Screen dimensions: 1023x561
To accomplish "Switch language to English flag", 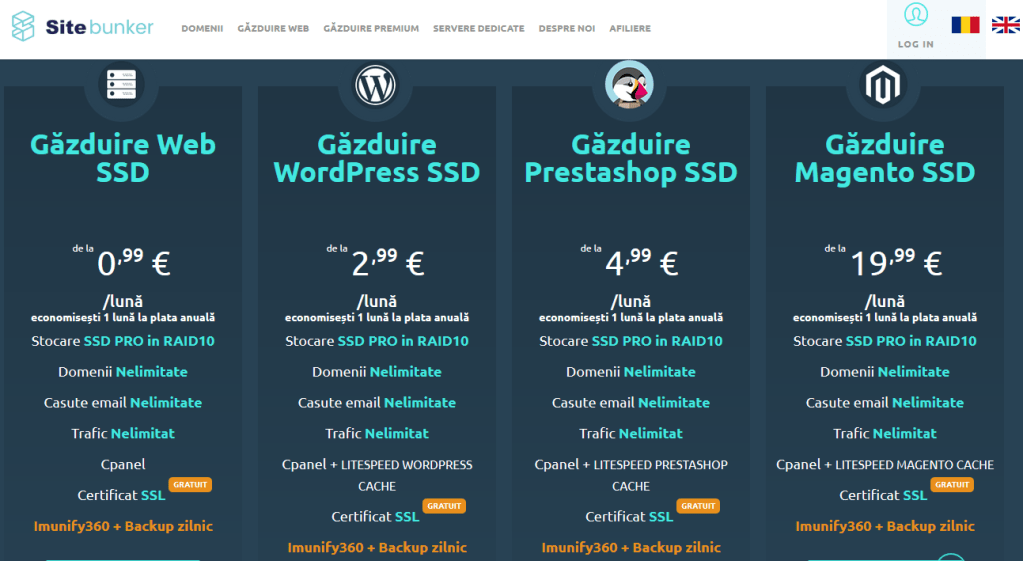I will pyautogui.click(x=1005, y=25).
